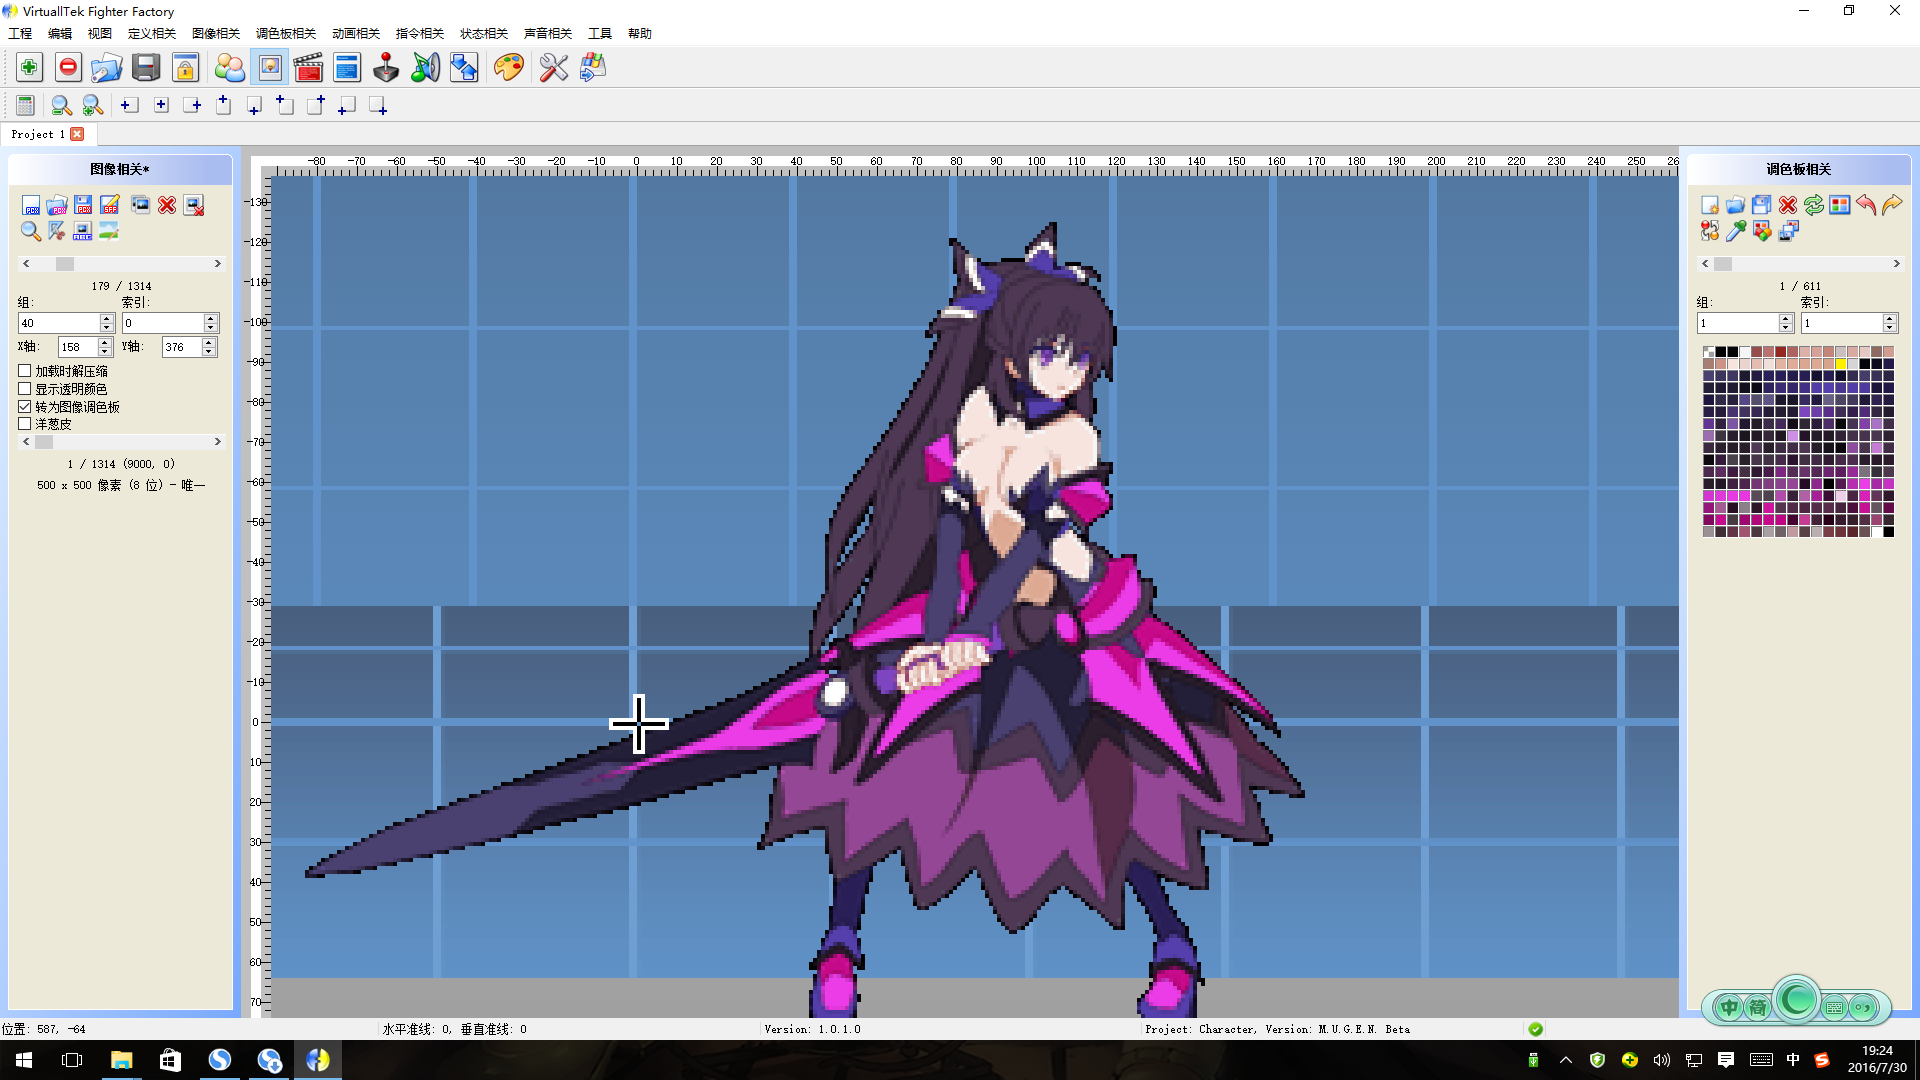
Task: Enable 洋葱皮 onion skin checkbox
Action: pos(25,424)
